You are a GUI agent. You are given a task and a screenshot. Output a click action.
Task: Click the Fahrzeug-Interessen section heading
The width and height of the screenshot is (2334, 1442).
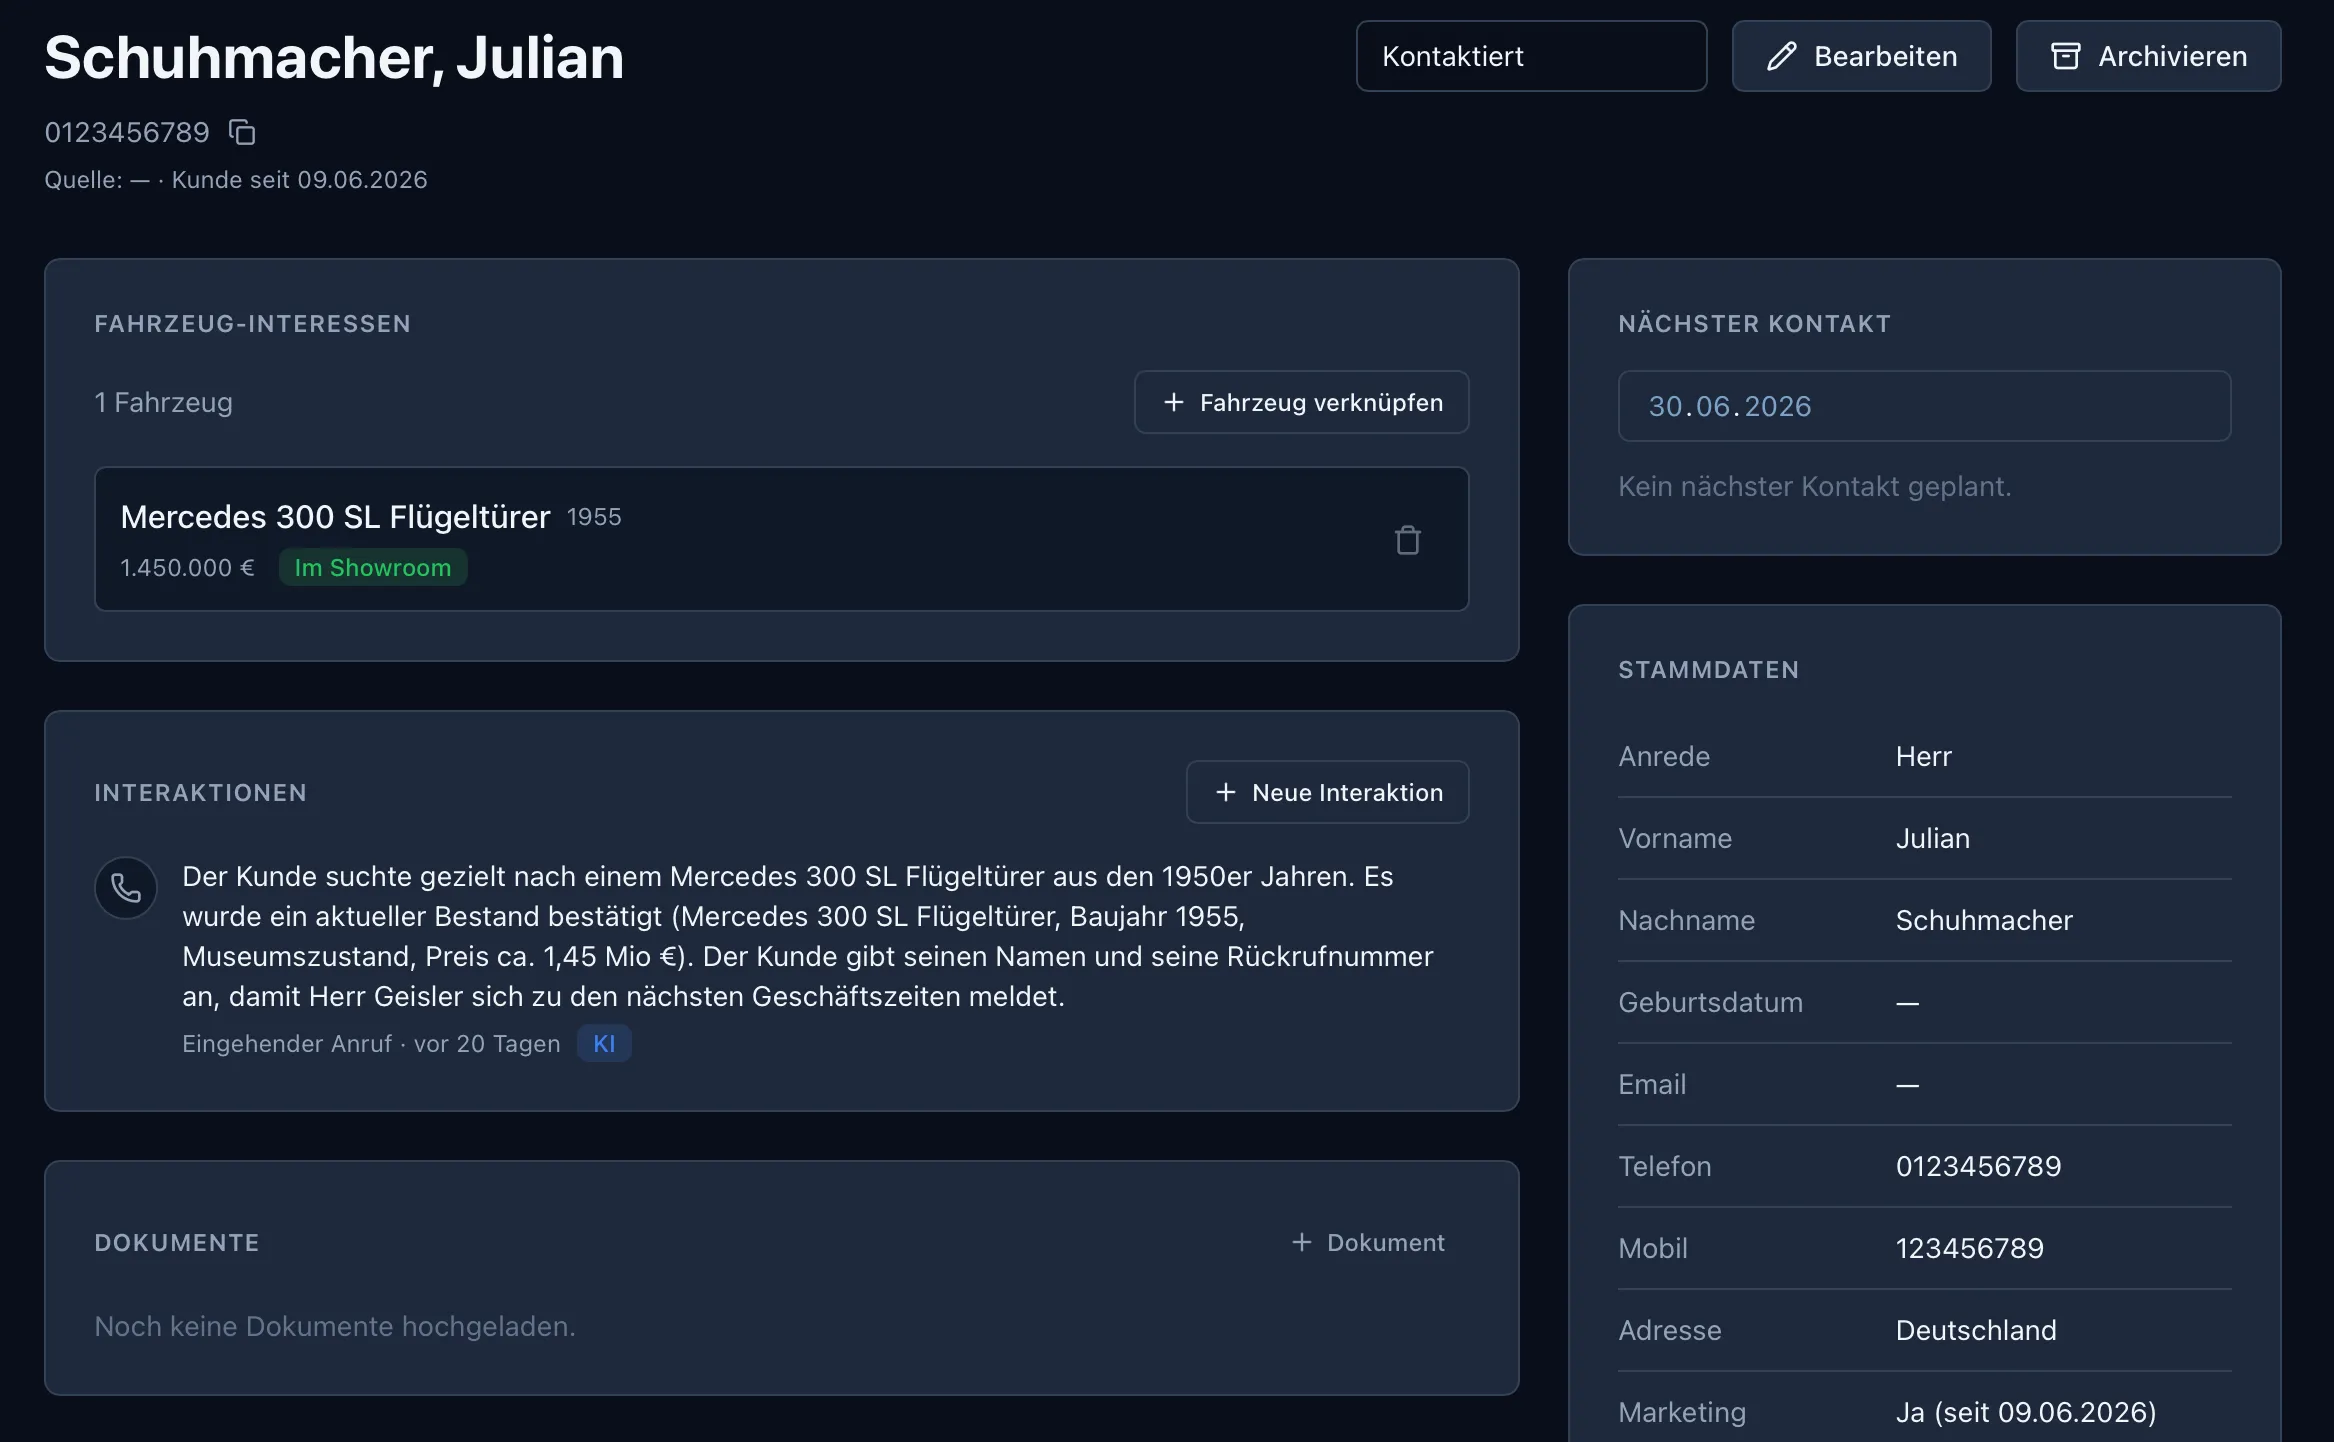point(252,324)
